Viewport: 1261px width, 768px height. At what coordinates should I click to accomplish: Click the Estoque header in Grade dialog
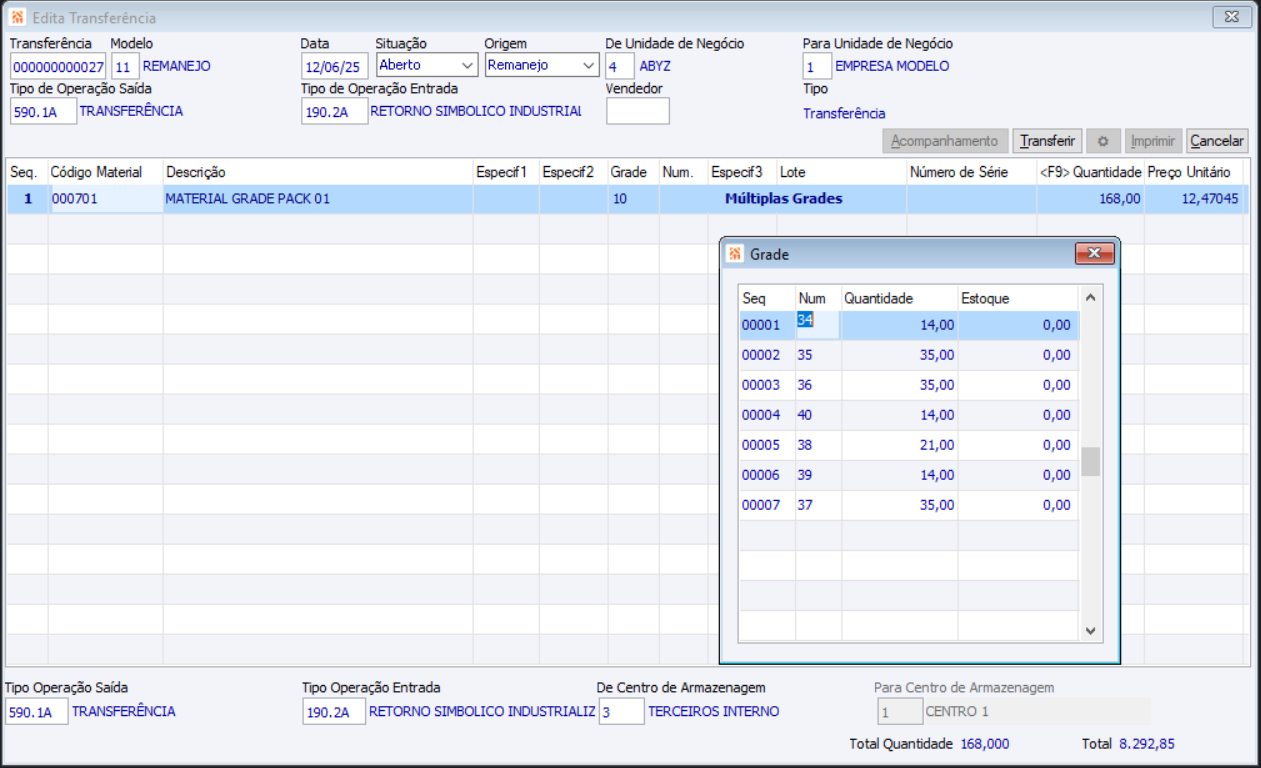coord(1018,298)
